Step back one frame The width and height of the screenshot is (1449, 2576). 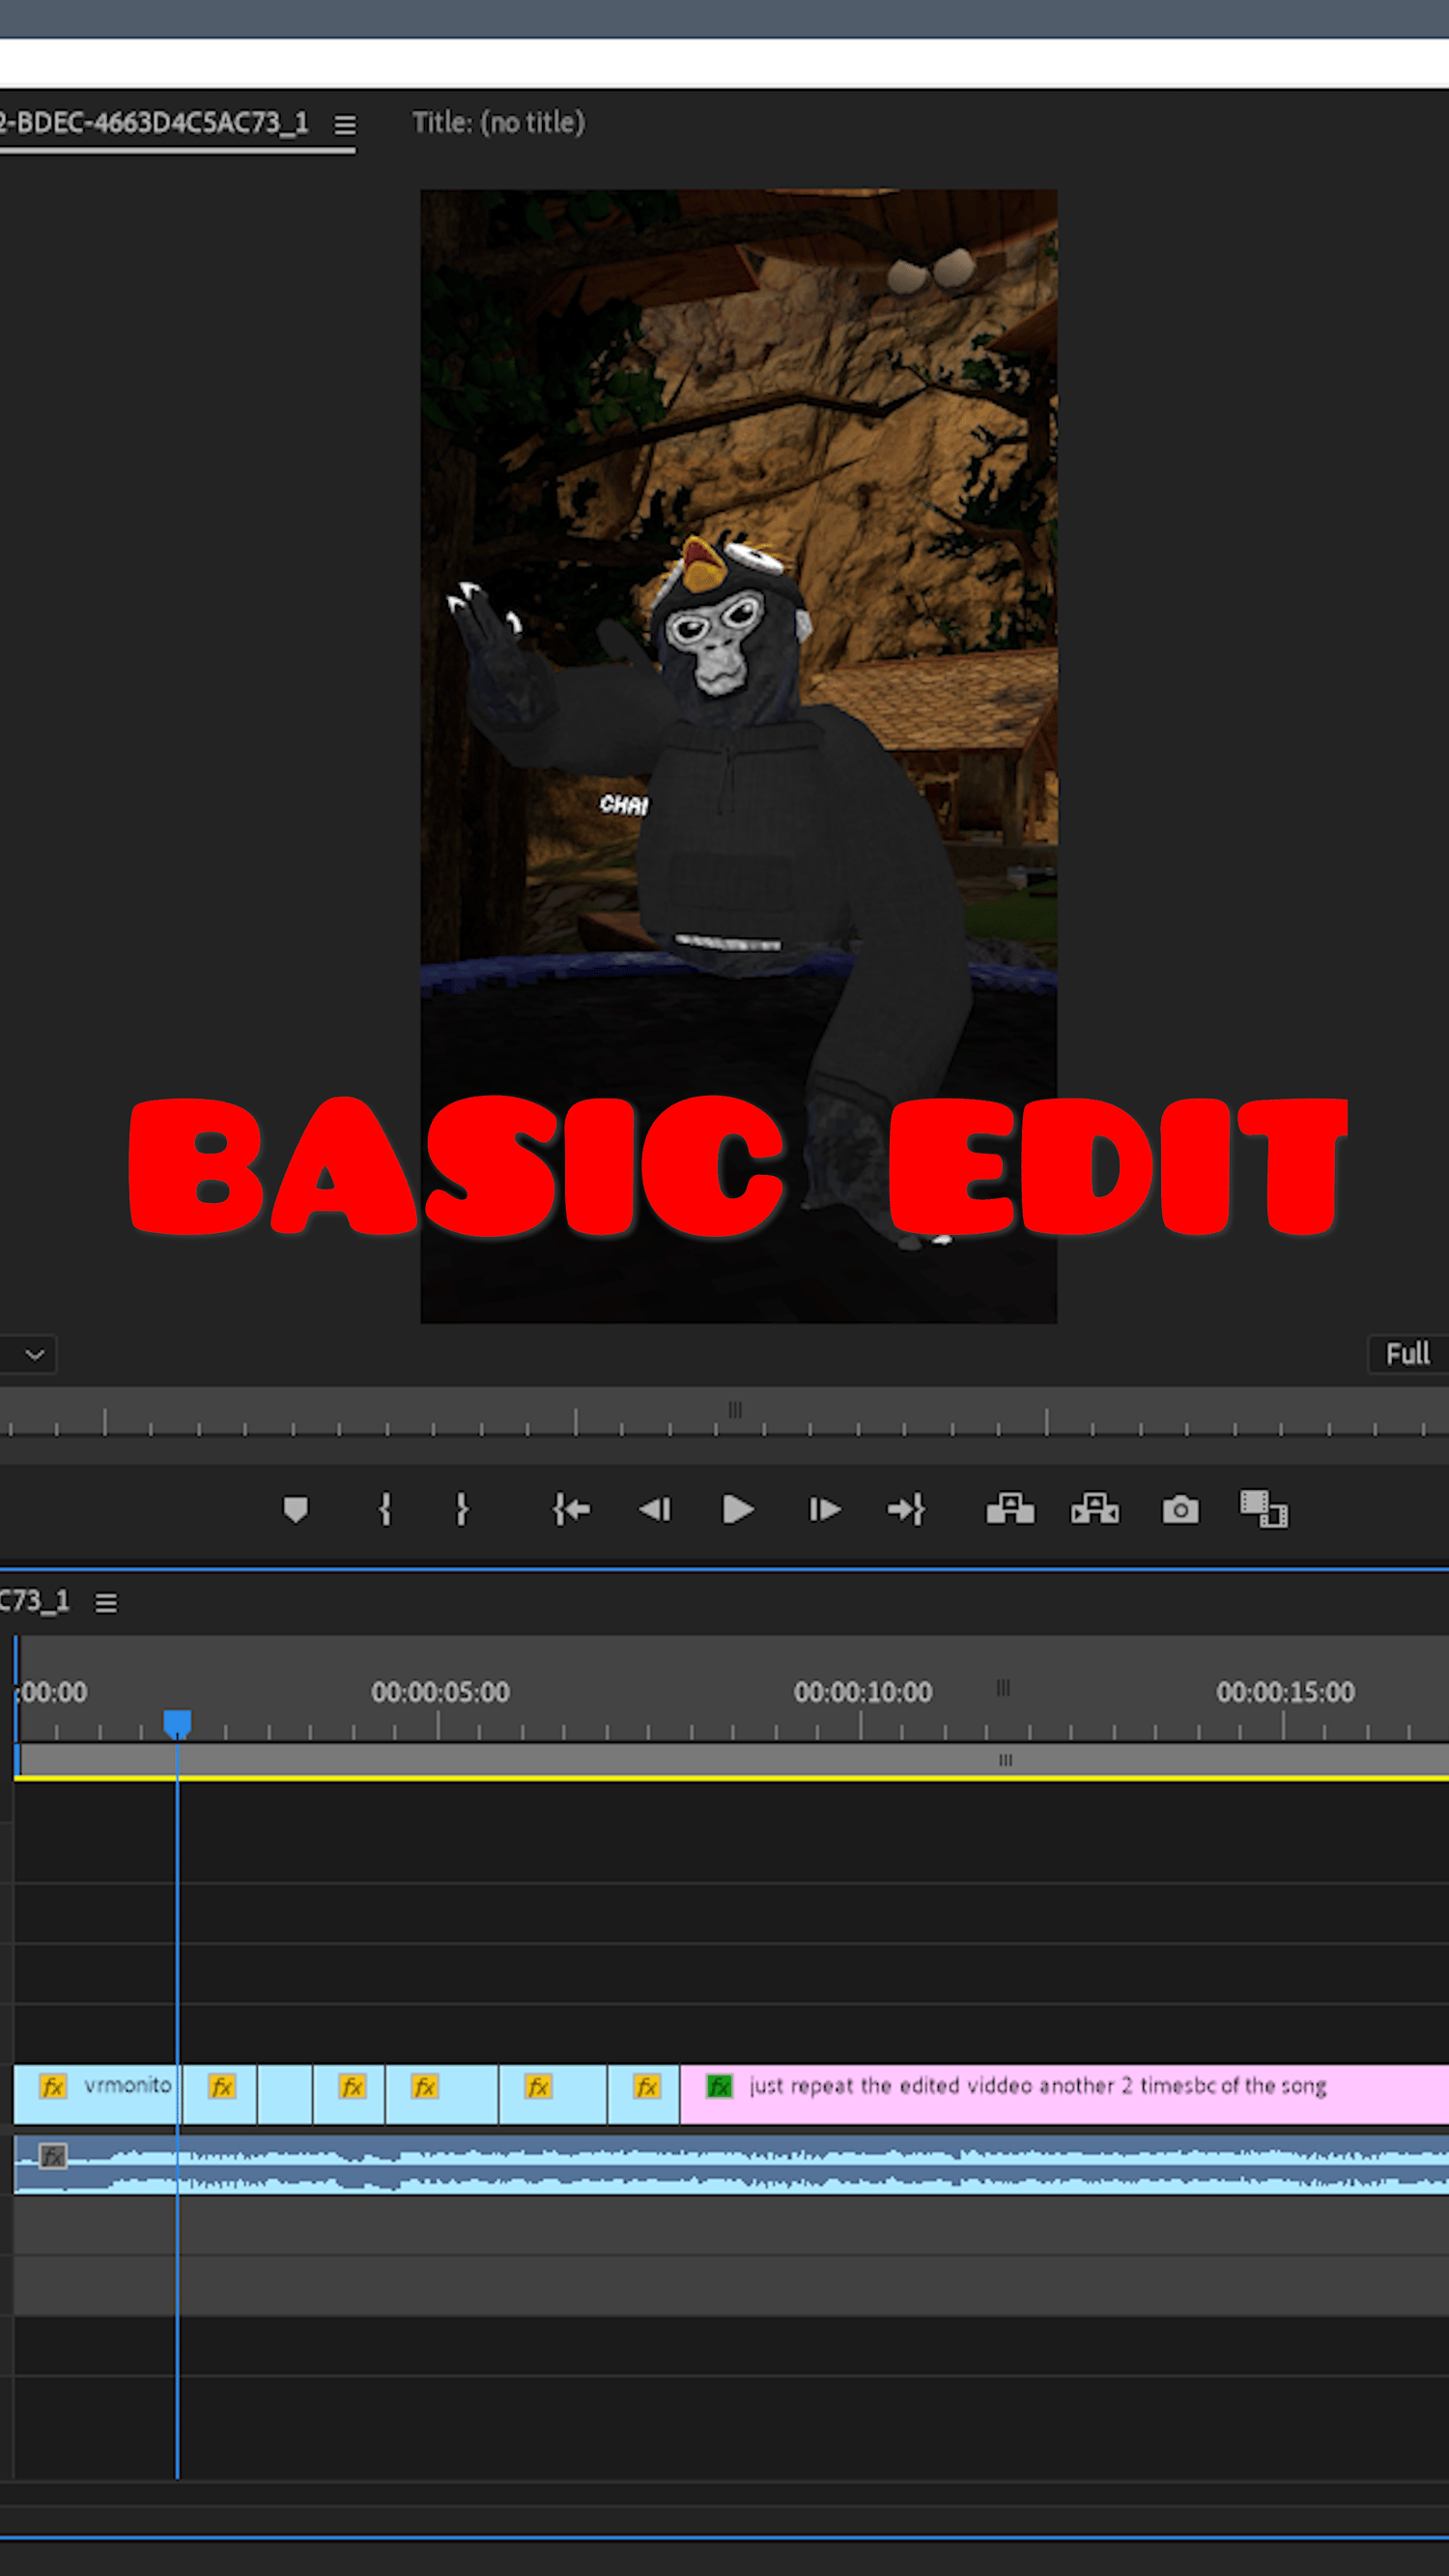pos(655,1509)
